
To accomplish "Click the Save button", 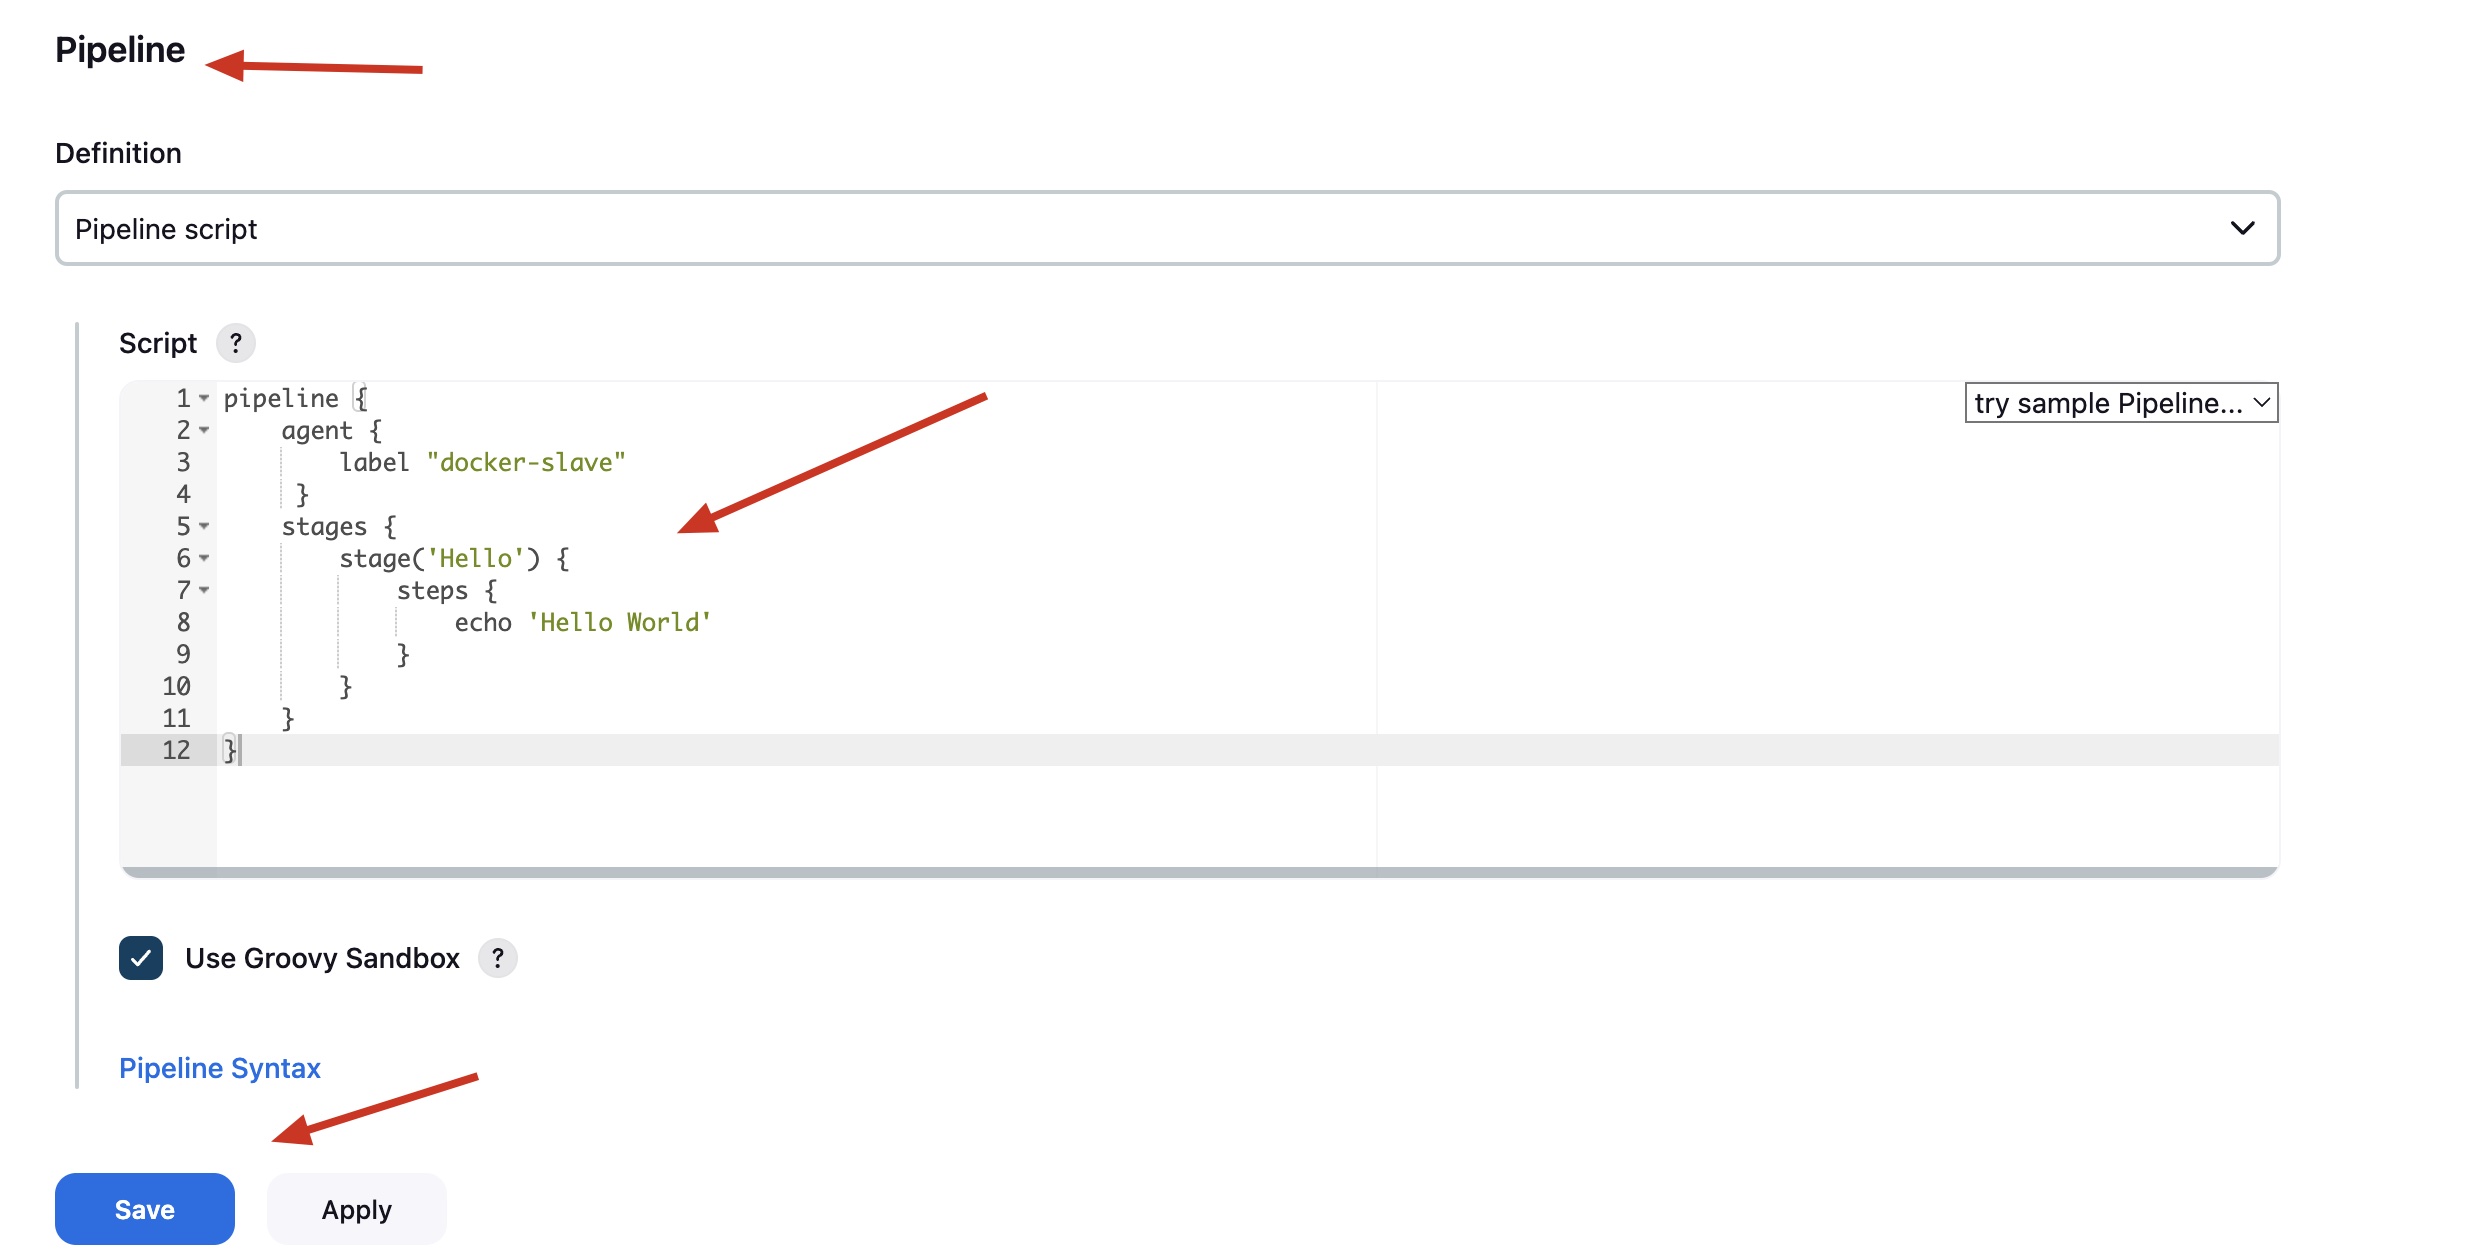I will tap(145, 1209).
